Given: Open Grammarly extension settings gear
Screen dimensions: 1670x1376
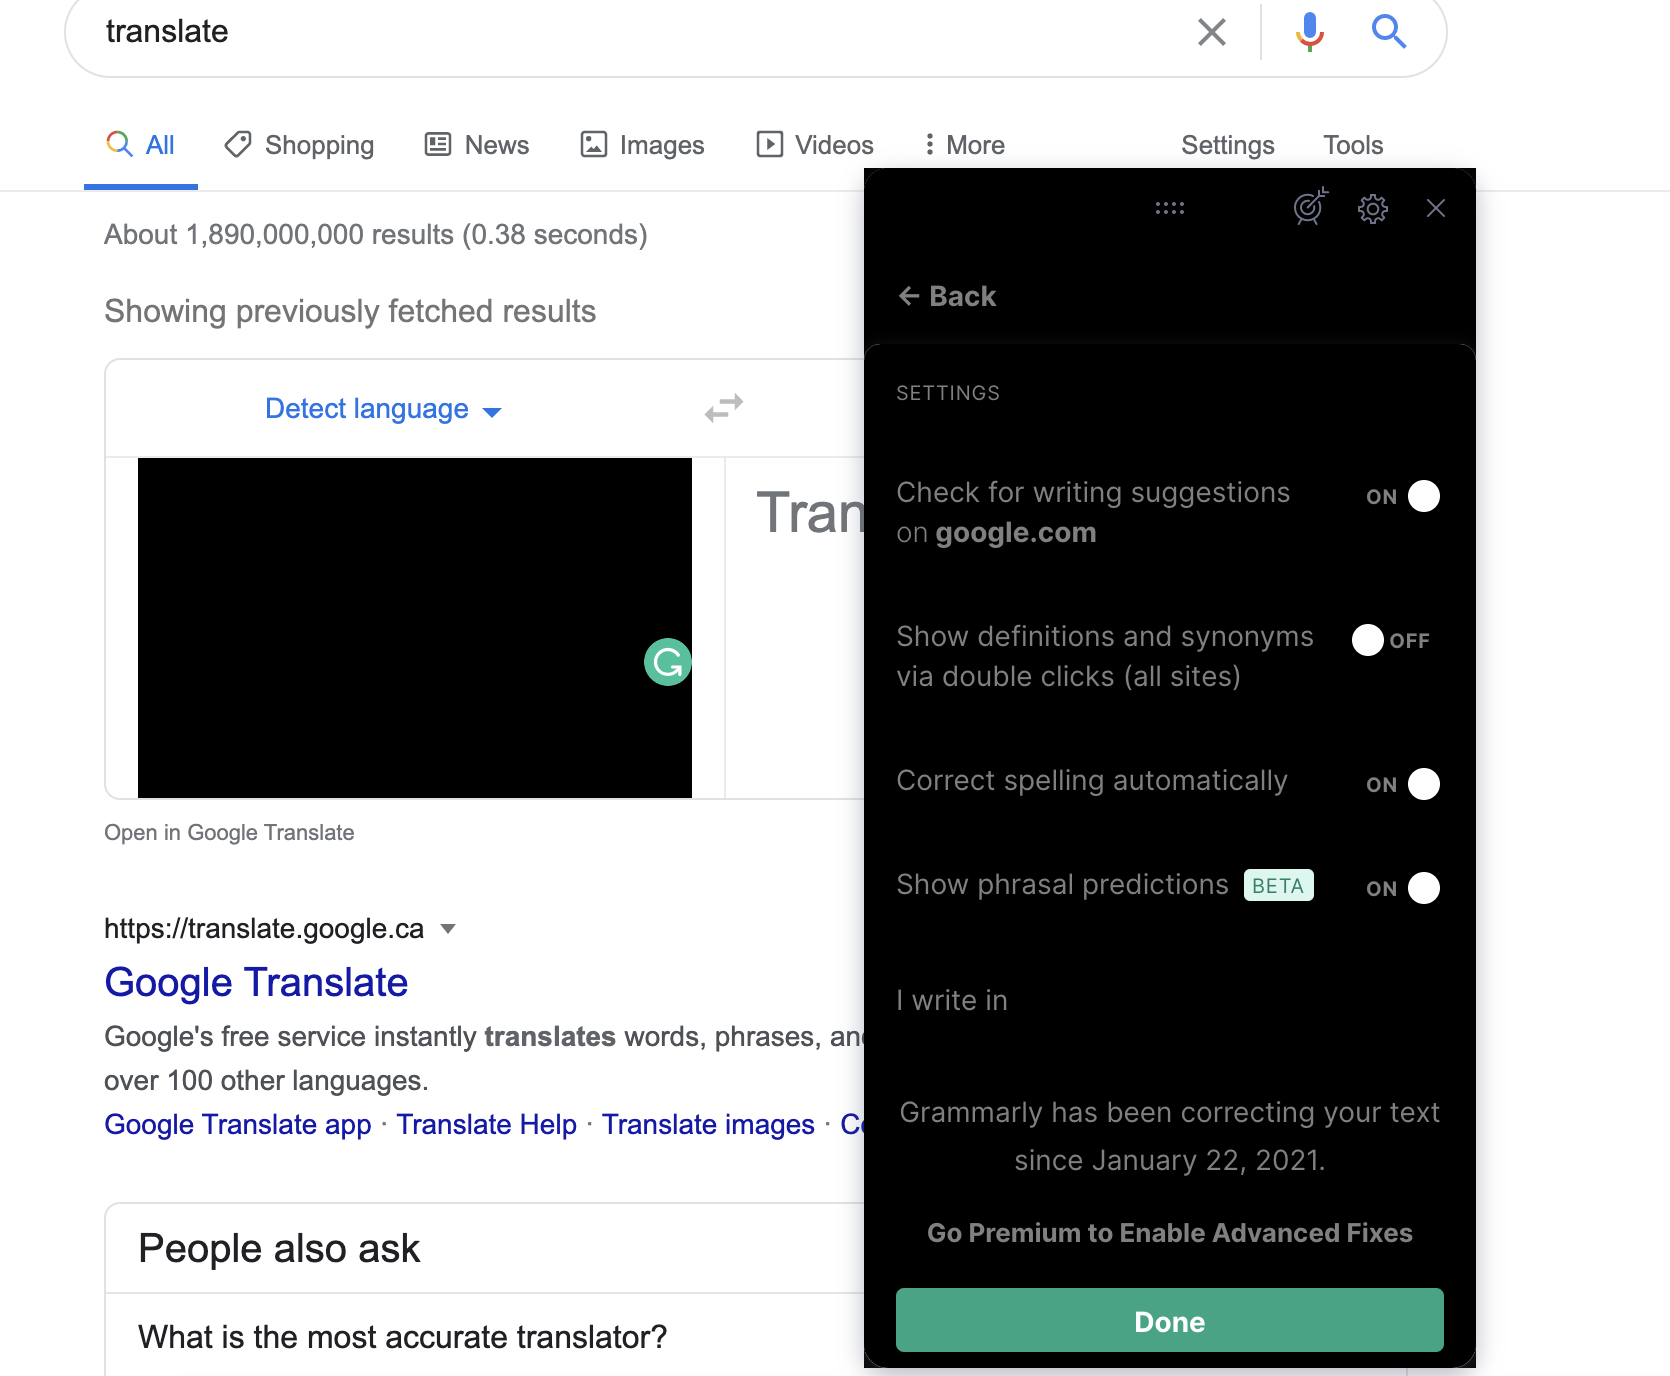Looking at the screenshot, I should coord(1372,208).
